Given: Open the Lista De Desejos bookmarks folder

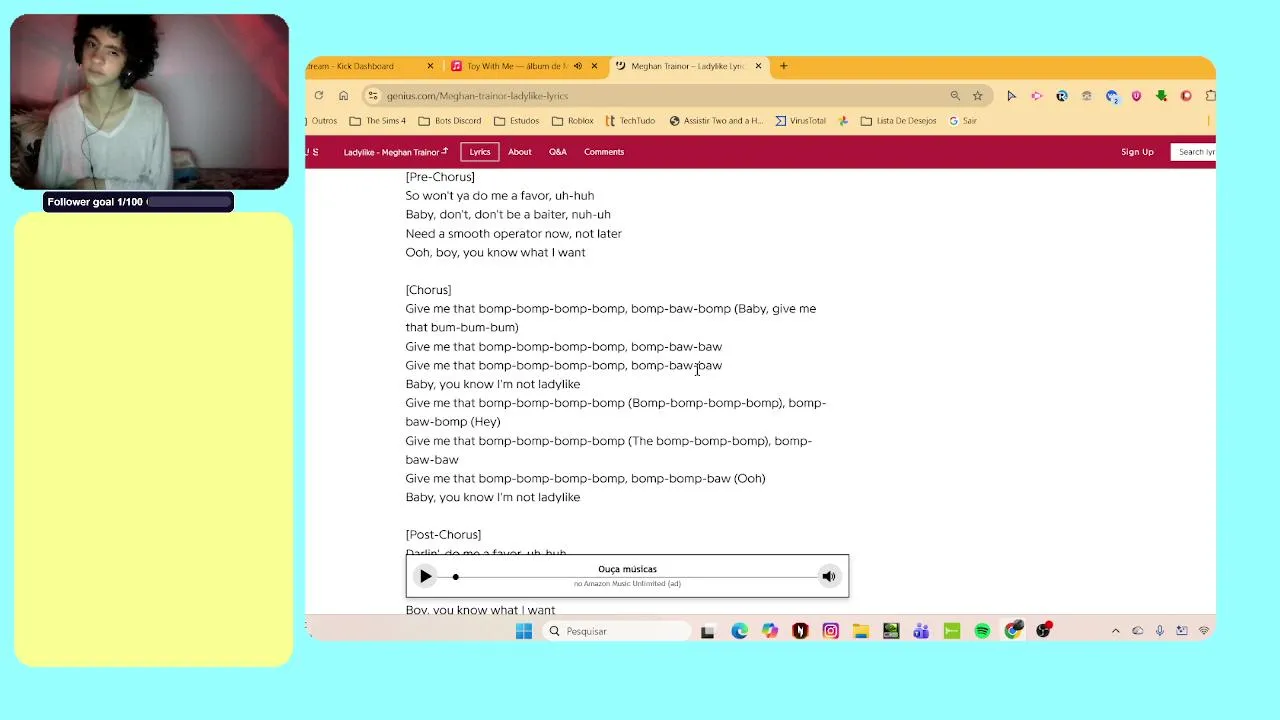Looking at the screenshot, I should pyautogui.click(x=898, y=121).
